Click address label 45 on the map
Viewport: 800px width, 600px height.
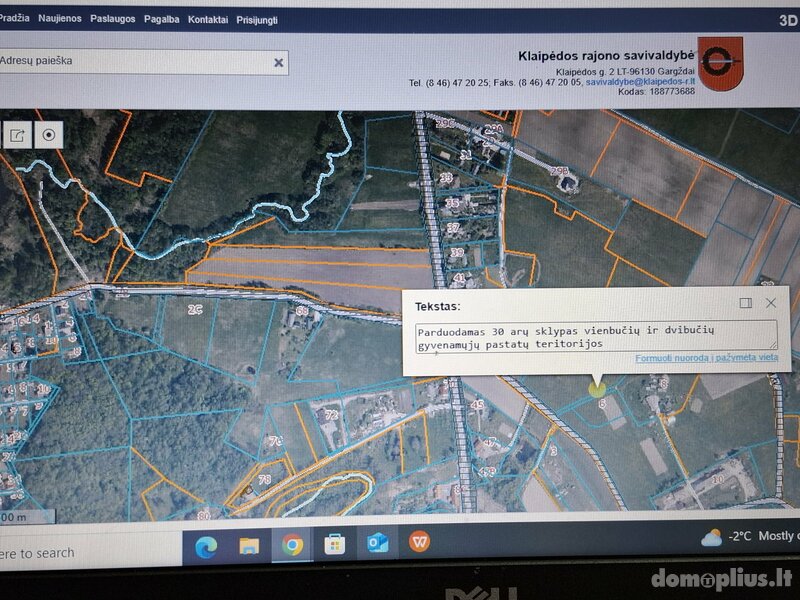[x=477, y=405]
